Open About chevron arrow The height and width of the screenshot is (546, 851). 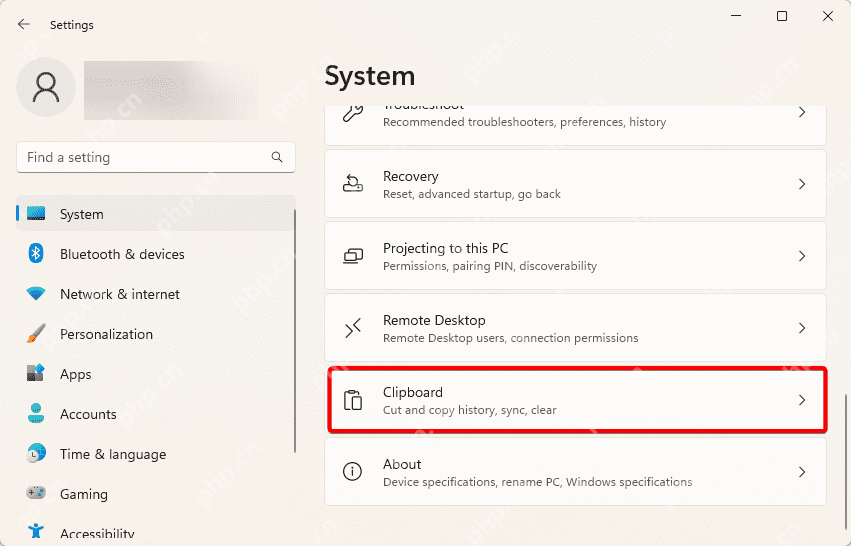coord(802,472)
